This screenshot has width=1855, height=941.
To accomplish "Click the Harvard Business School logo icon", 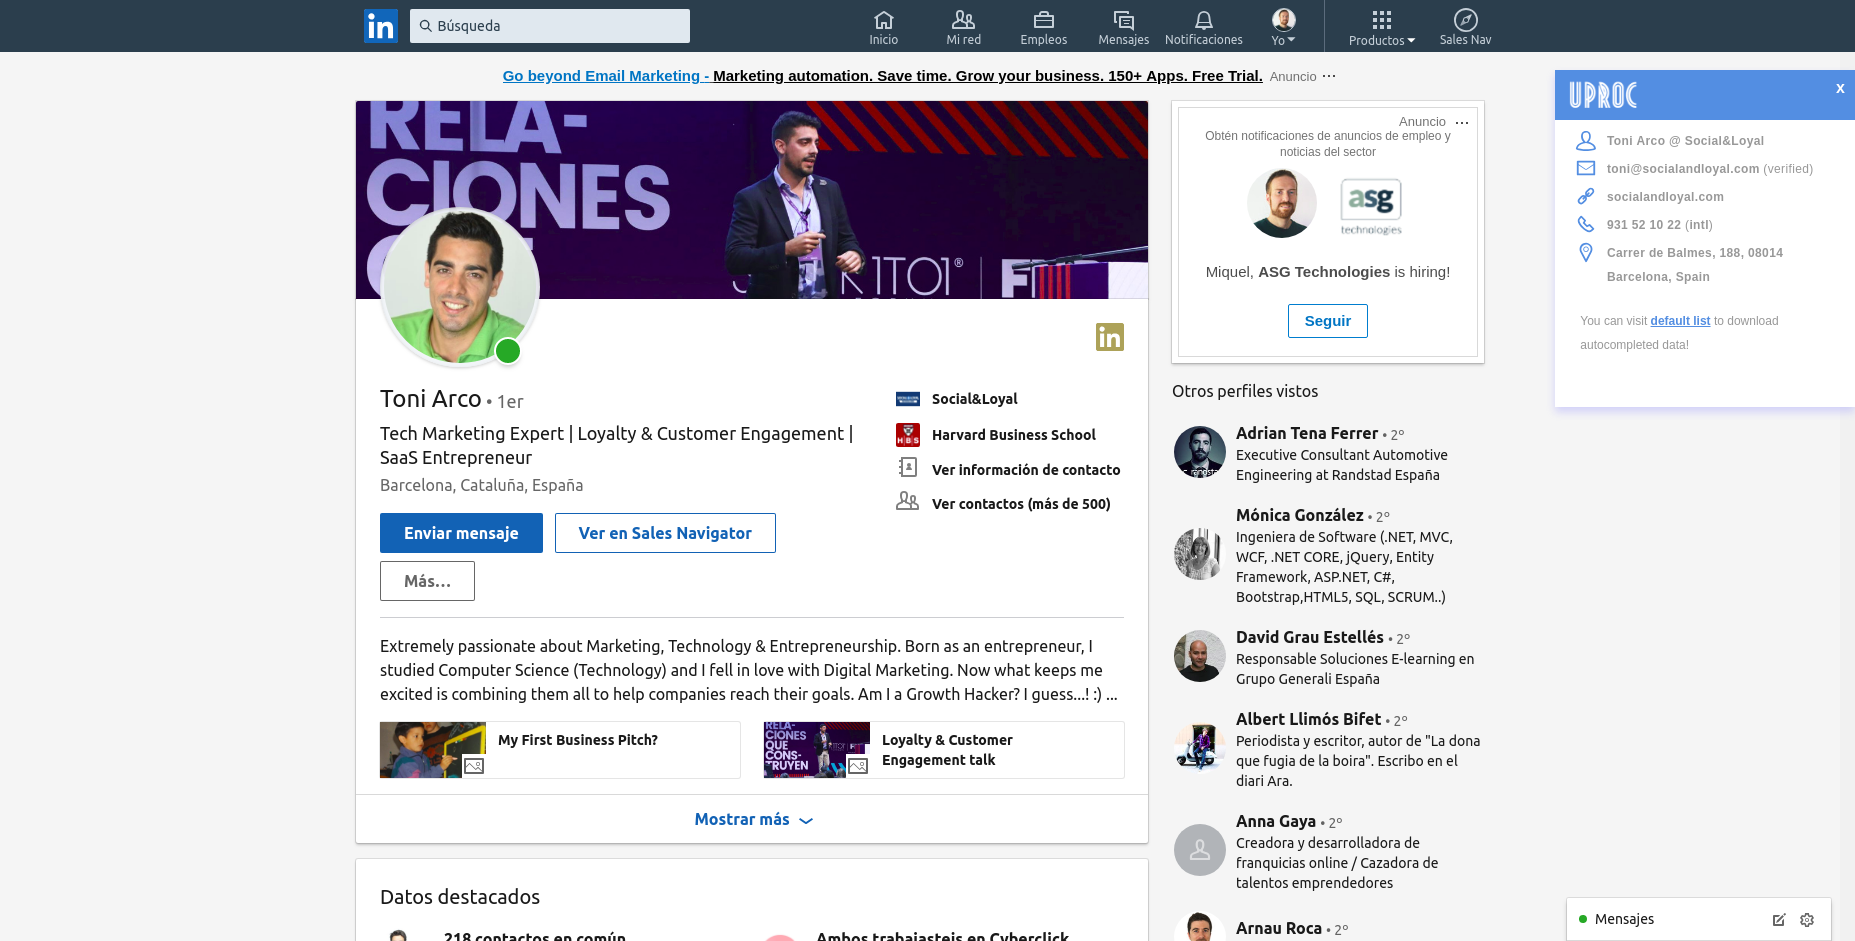I will click(908, 435).
